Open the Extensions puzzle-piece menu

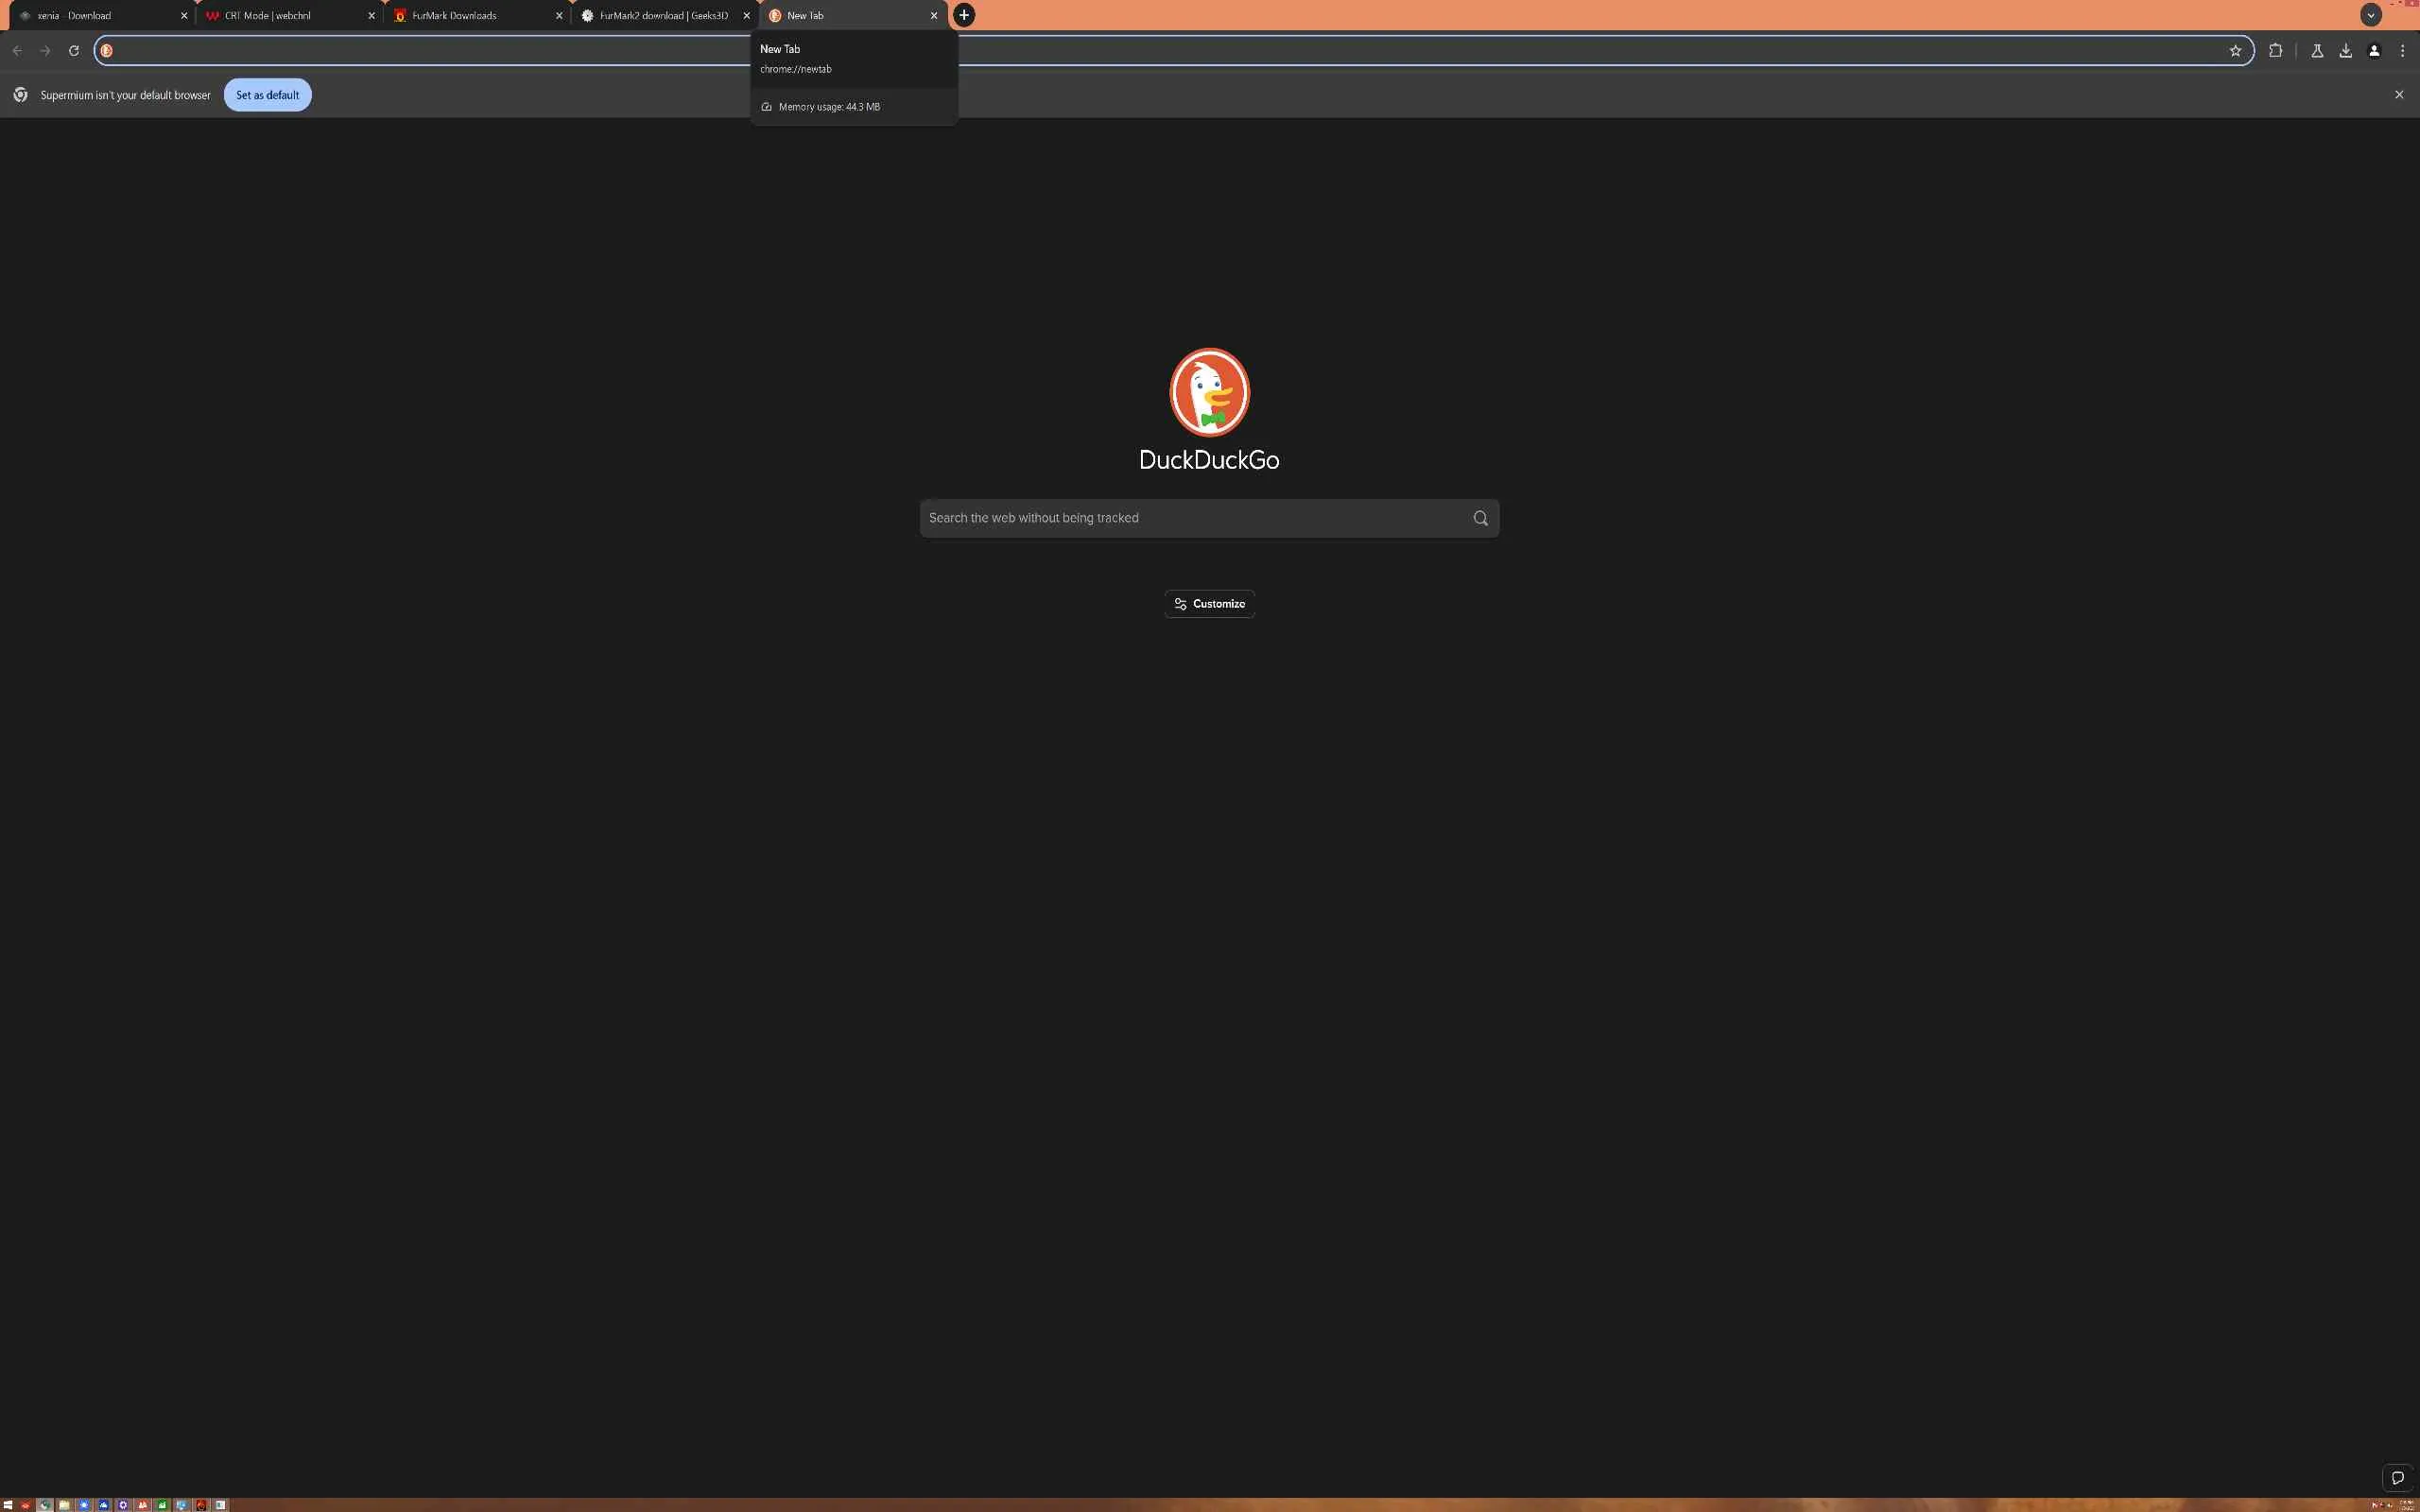2275,51
